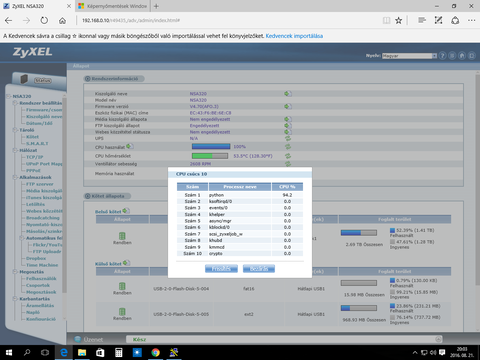Click the browser refresh button

(44, 20)
